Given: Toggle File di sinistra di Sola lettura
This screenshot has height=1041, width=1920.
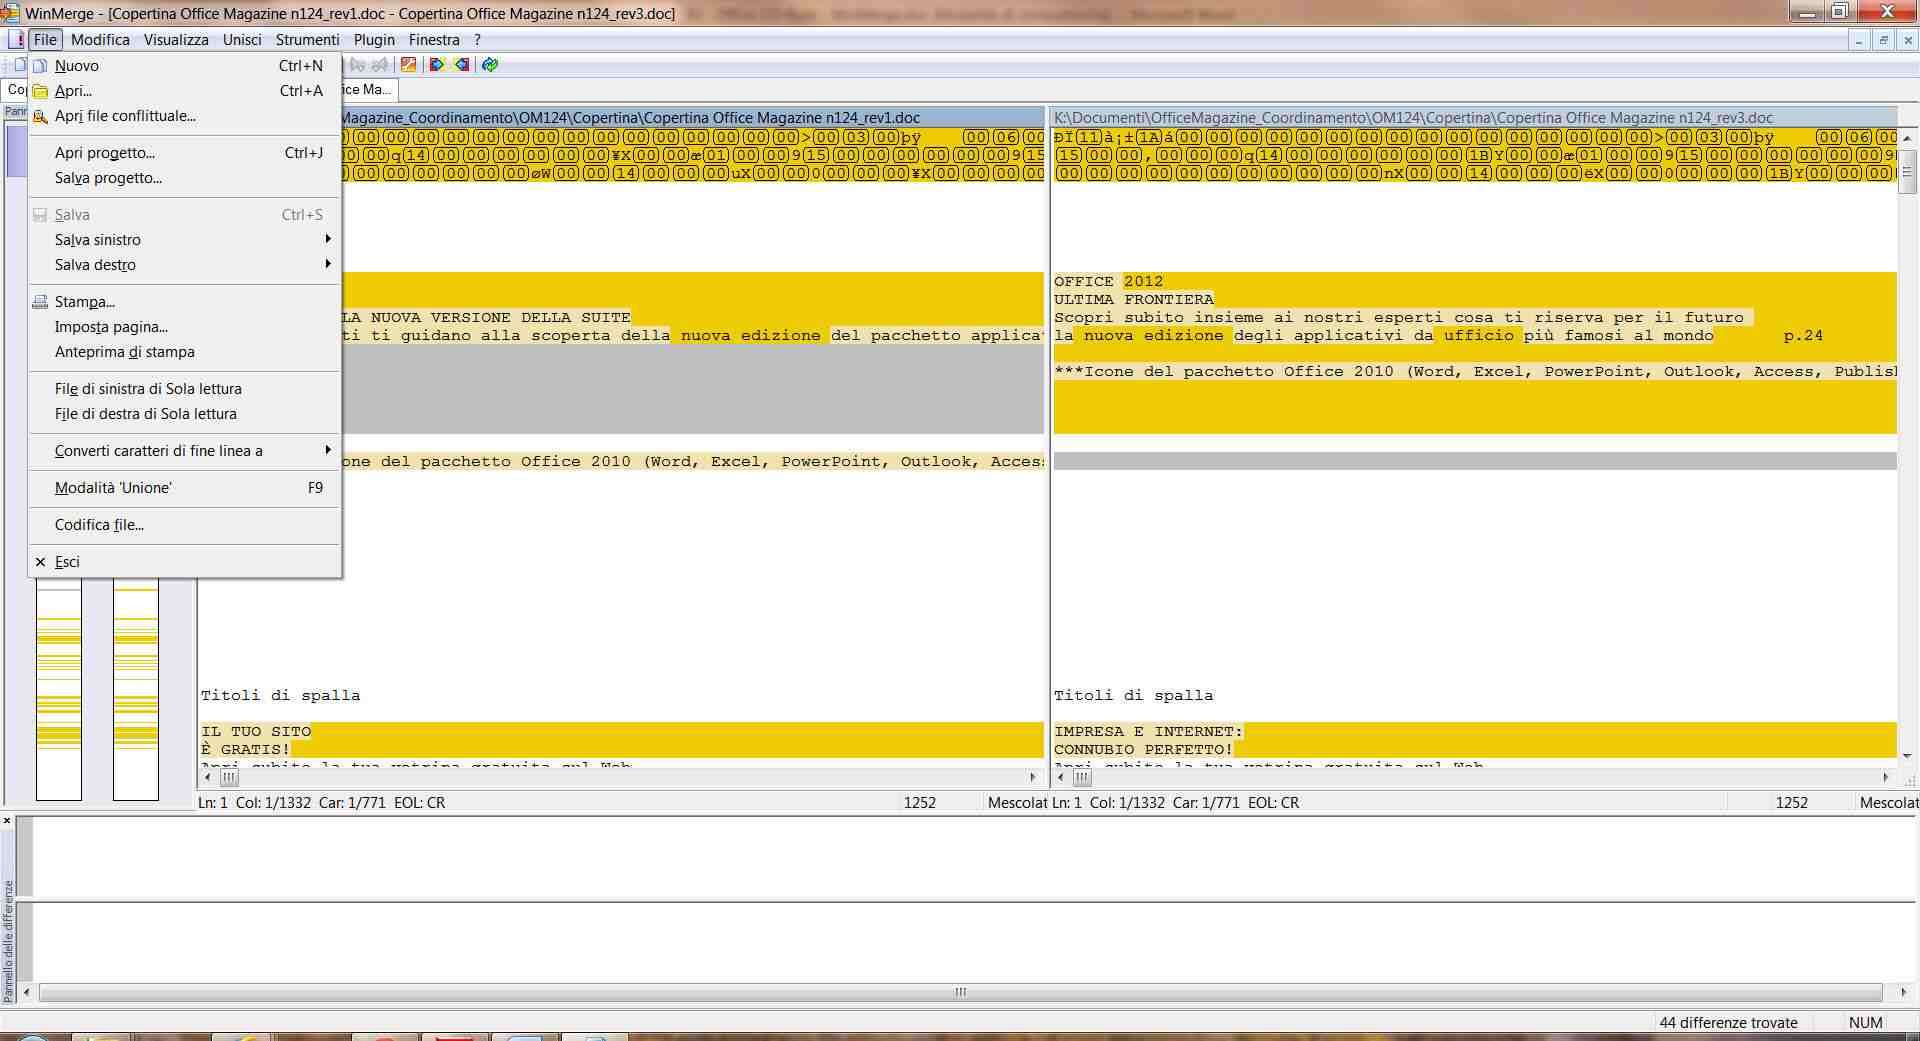Looking at the screenshot, I should point(148,389).
